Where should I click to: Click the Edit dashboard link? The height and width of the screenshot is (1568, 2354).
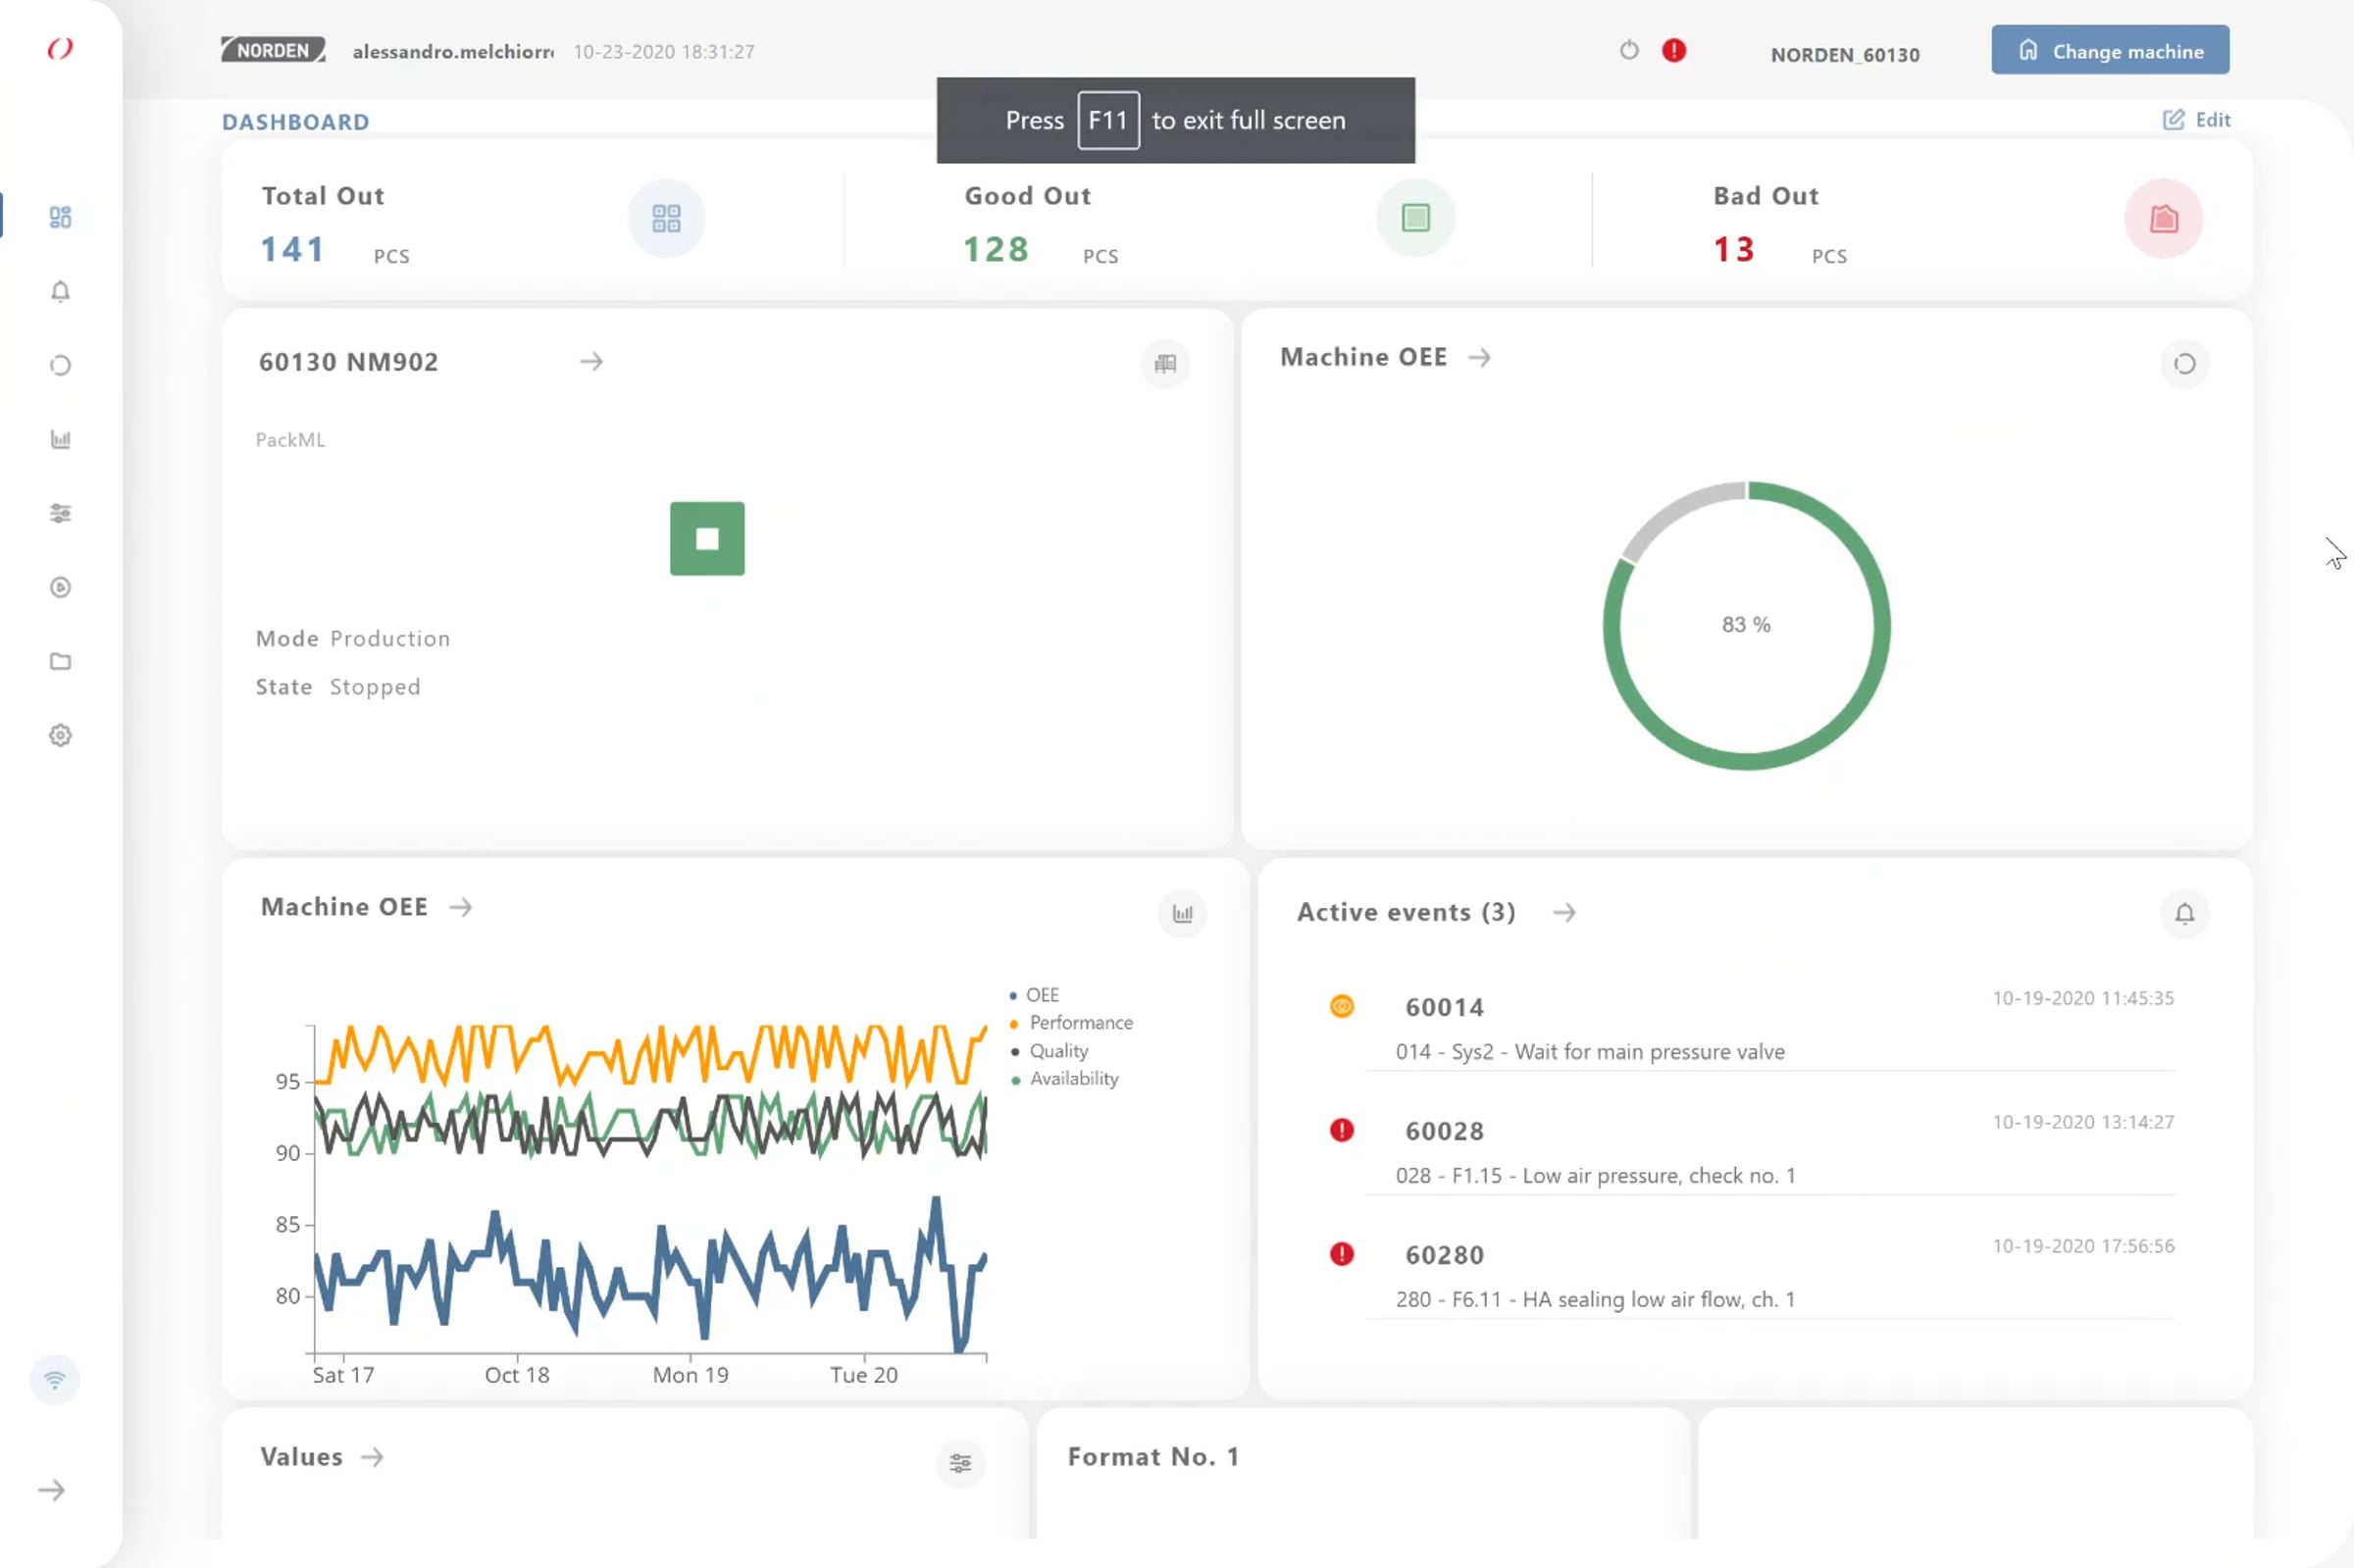tap(2196, 120)
